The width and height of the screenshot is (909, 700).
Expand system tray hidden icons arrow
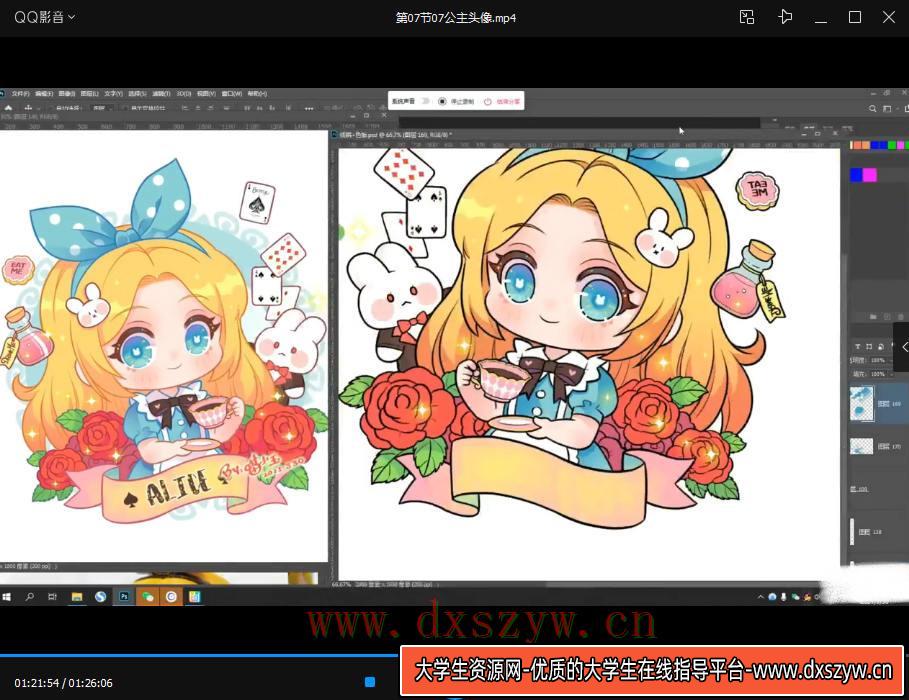tap(761, 596)
